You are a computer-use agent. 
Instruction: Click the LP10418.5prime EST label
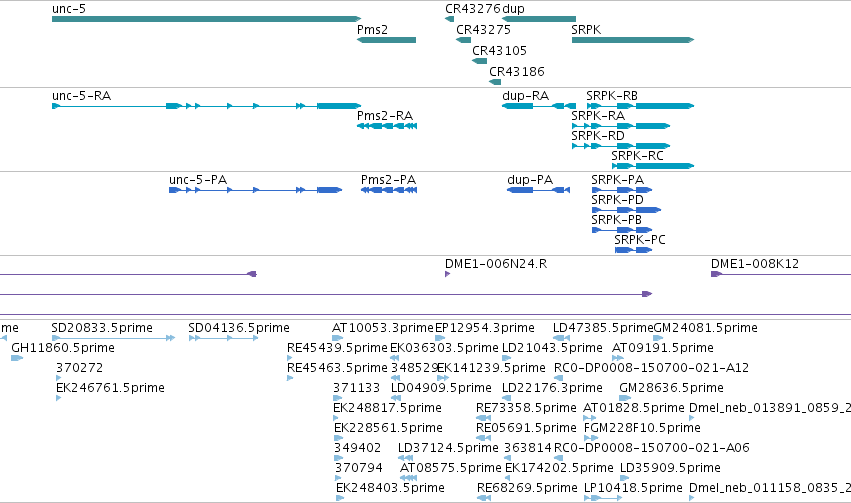coord(633,488)
